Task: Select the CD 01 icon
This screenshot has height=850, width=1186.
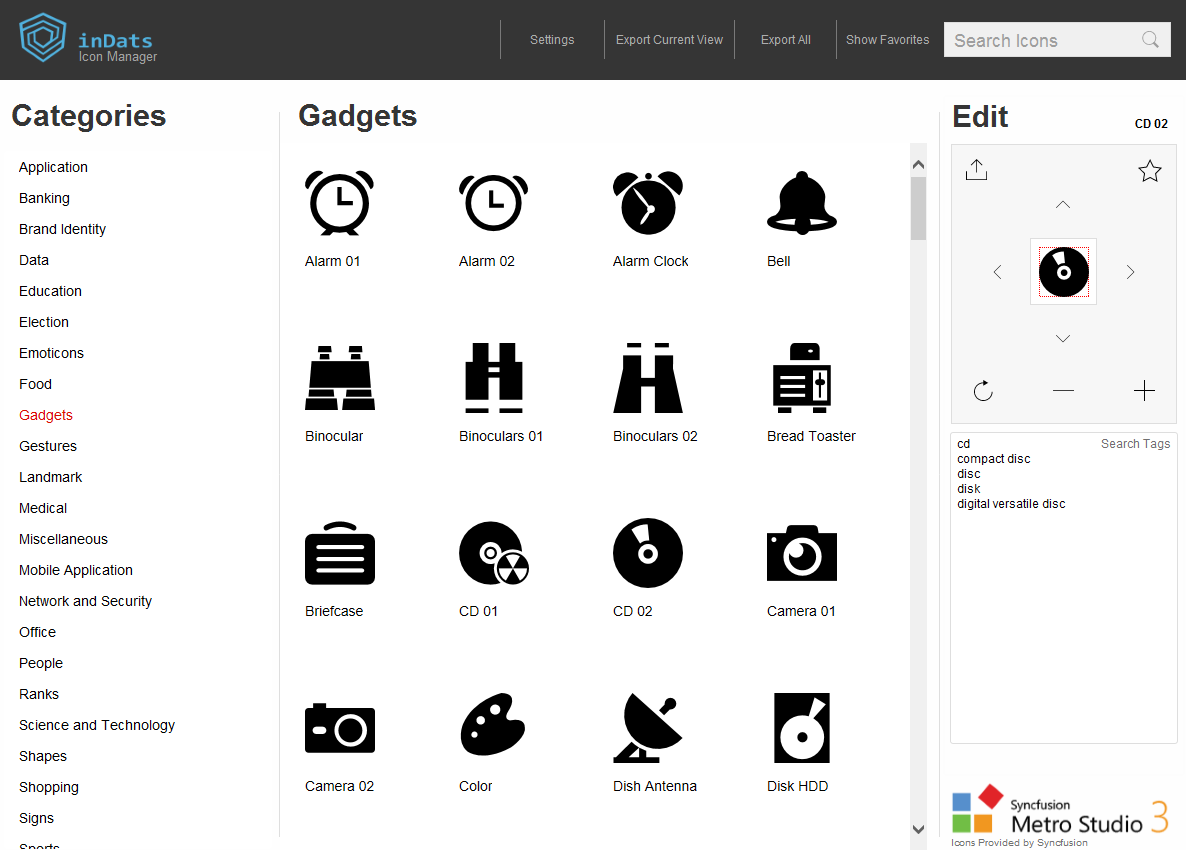Action: [493, 553]
